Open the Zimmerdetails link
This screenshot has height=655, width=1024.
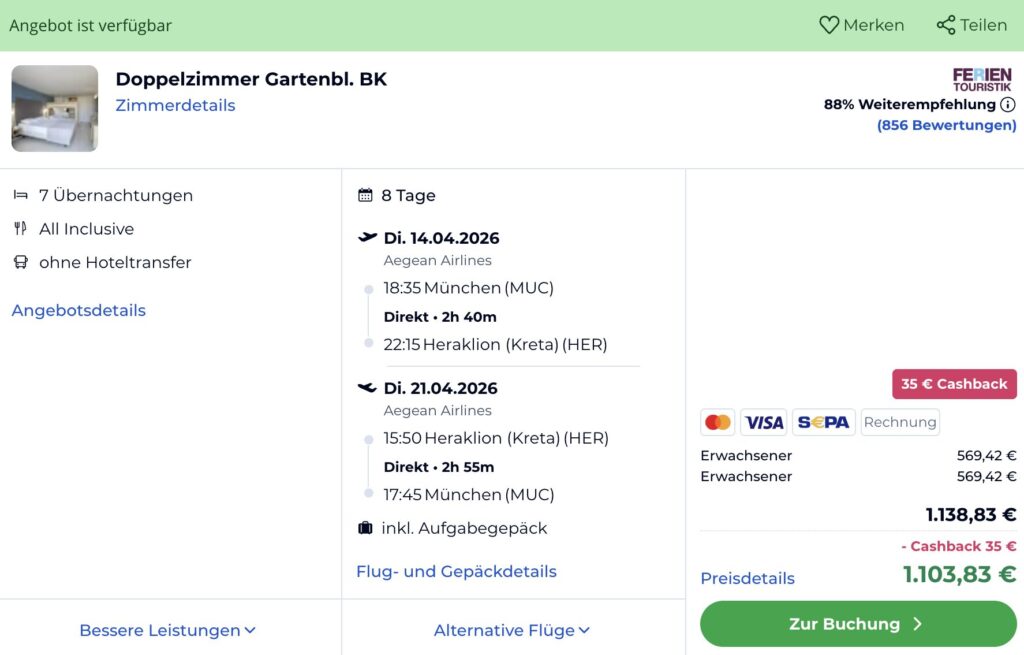(x=175, y=105)
